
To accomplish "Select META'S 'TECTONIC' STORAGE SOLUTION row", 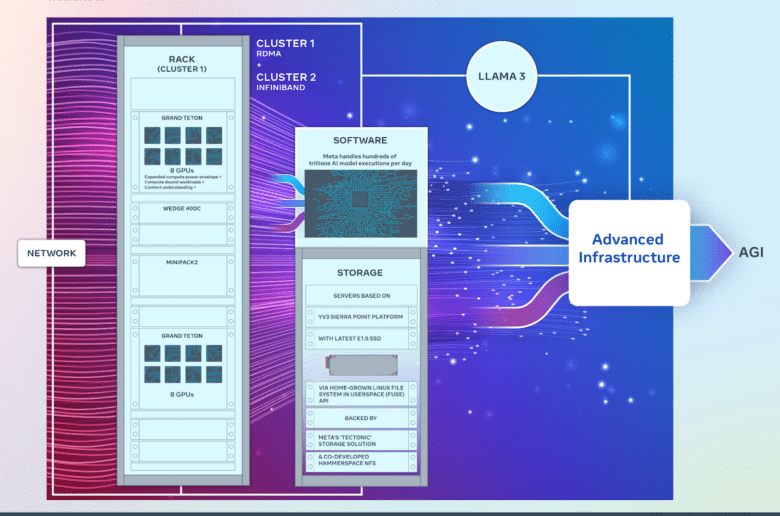I will (361, 440).
